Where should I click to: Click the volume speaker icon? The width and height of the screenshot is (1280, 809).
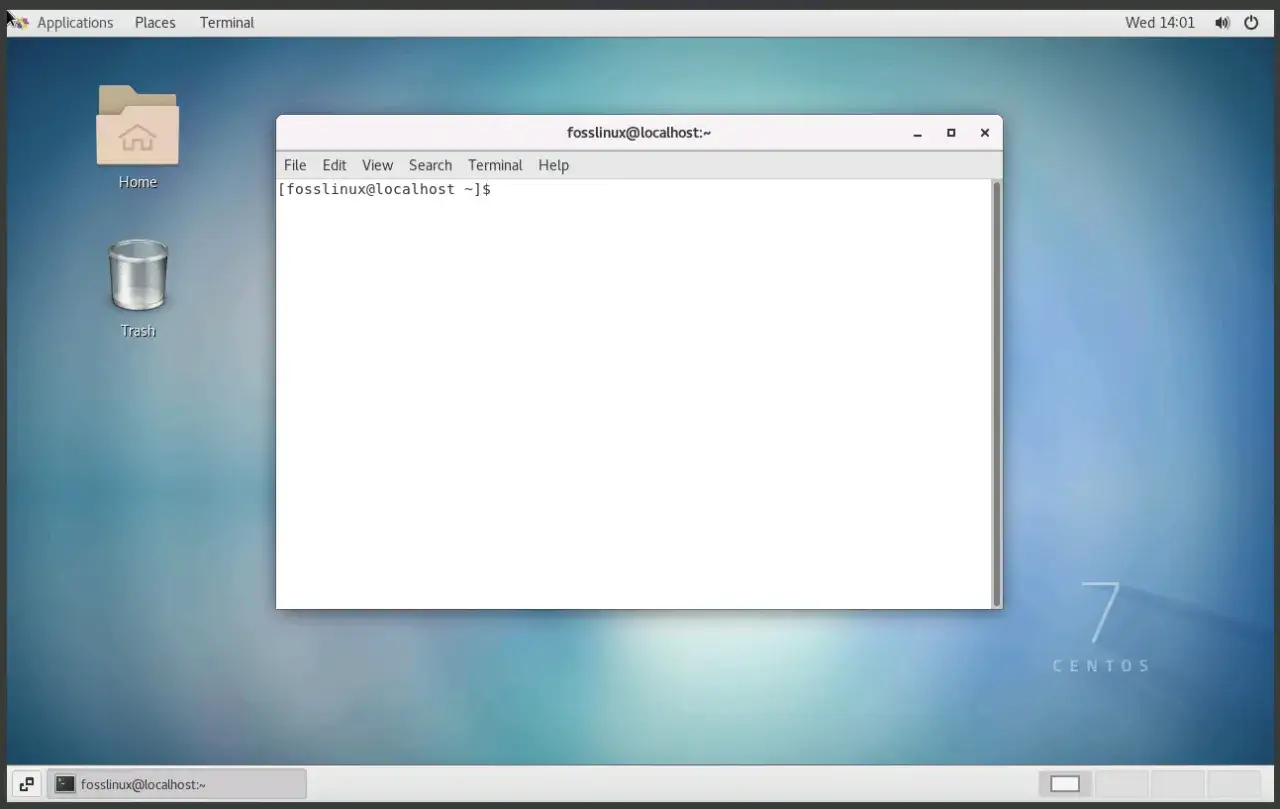(1222, 22)
